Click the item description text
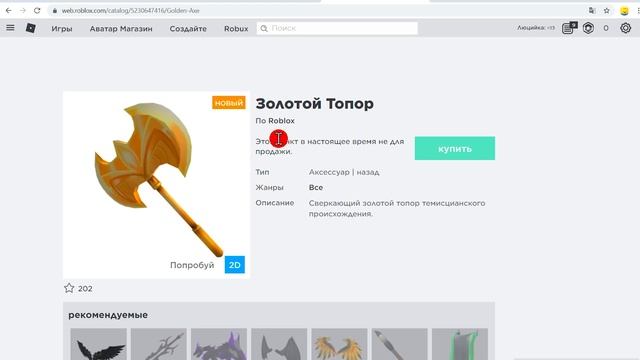The height and width of the screenshot is (360, 640). click(x=397, y=208)
